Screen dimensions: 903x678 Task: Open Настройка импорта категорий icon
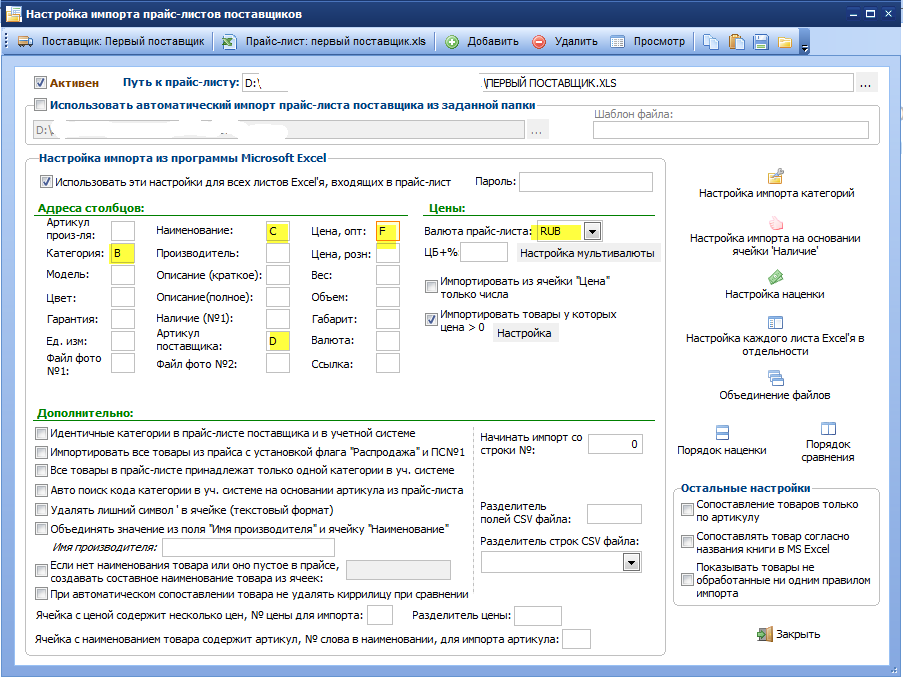click(x=776, y=176)
